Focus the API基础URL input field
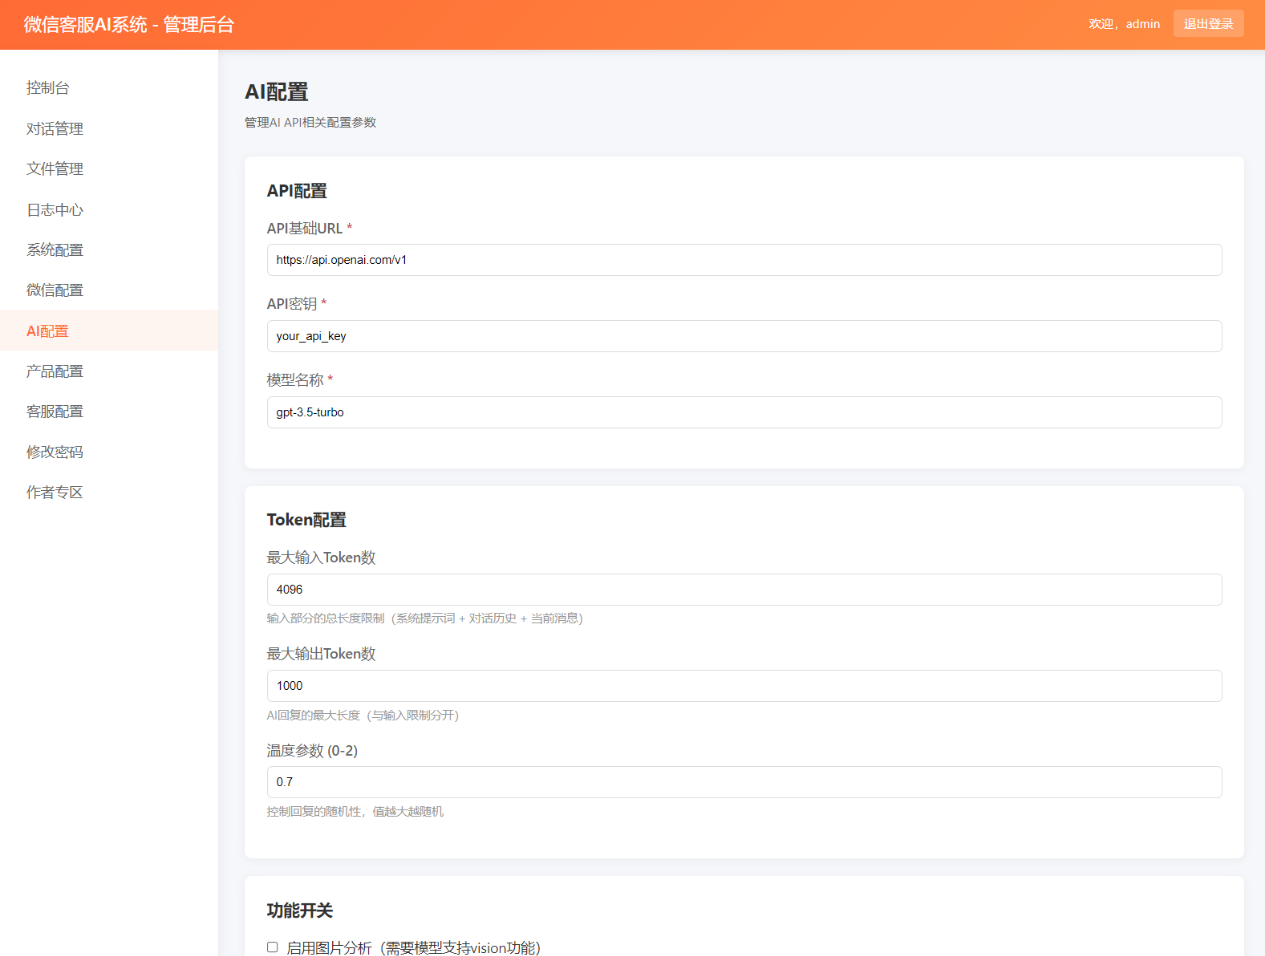 [743, 260]
